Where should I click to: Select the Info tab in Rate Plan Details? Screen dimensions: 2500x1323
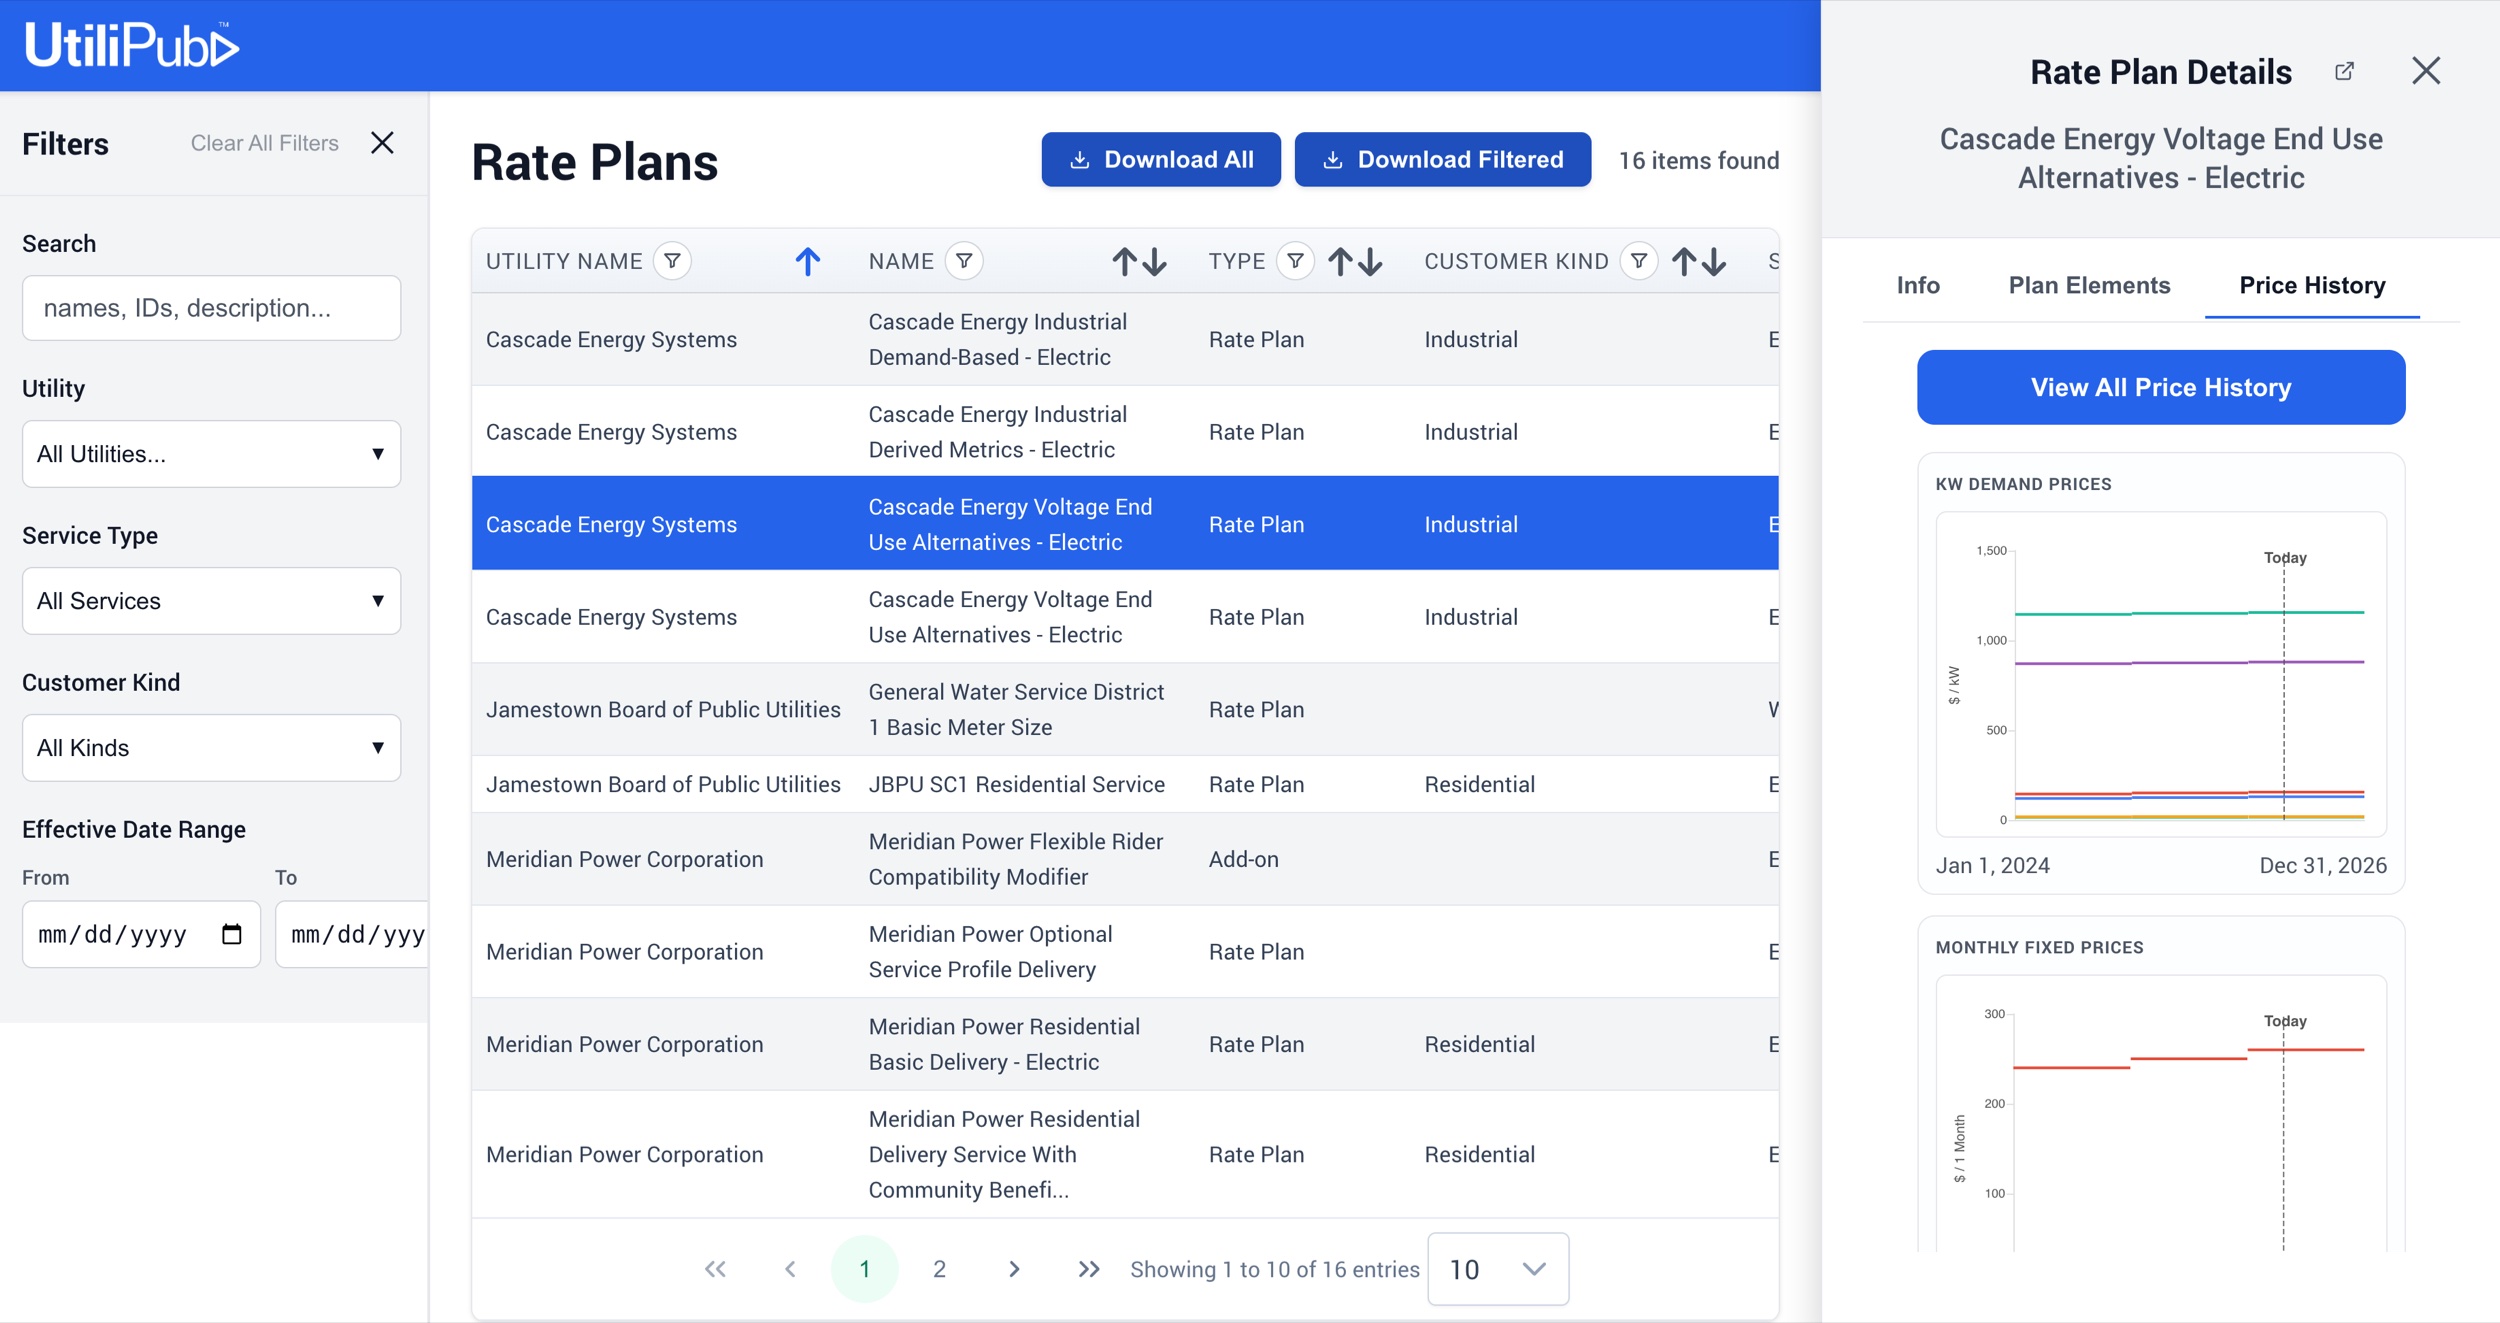point(1917,286)
